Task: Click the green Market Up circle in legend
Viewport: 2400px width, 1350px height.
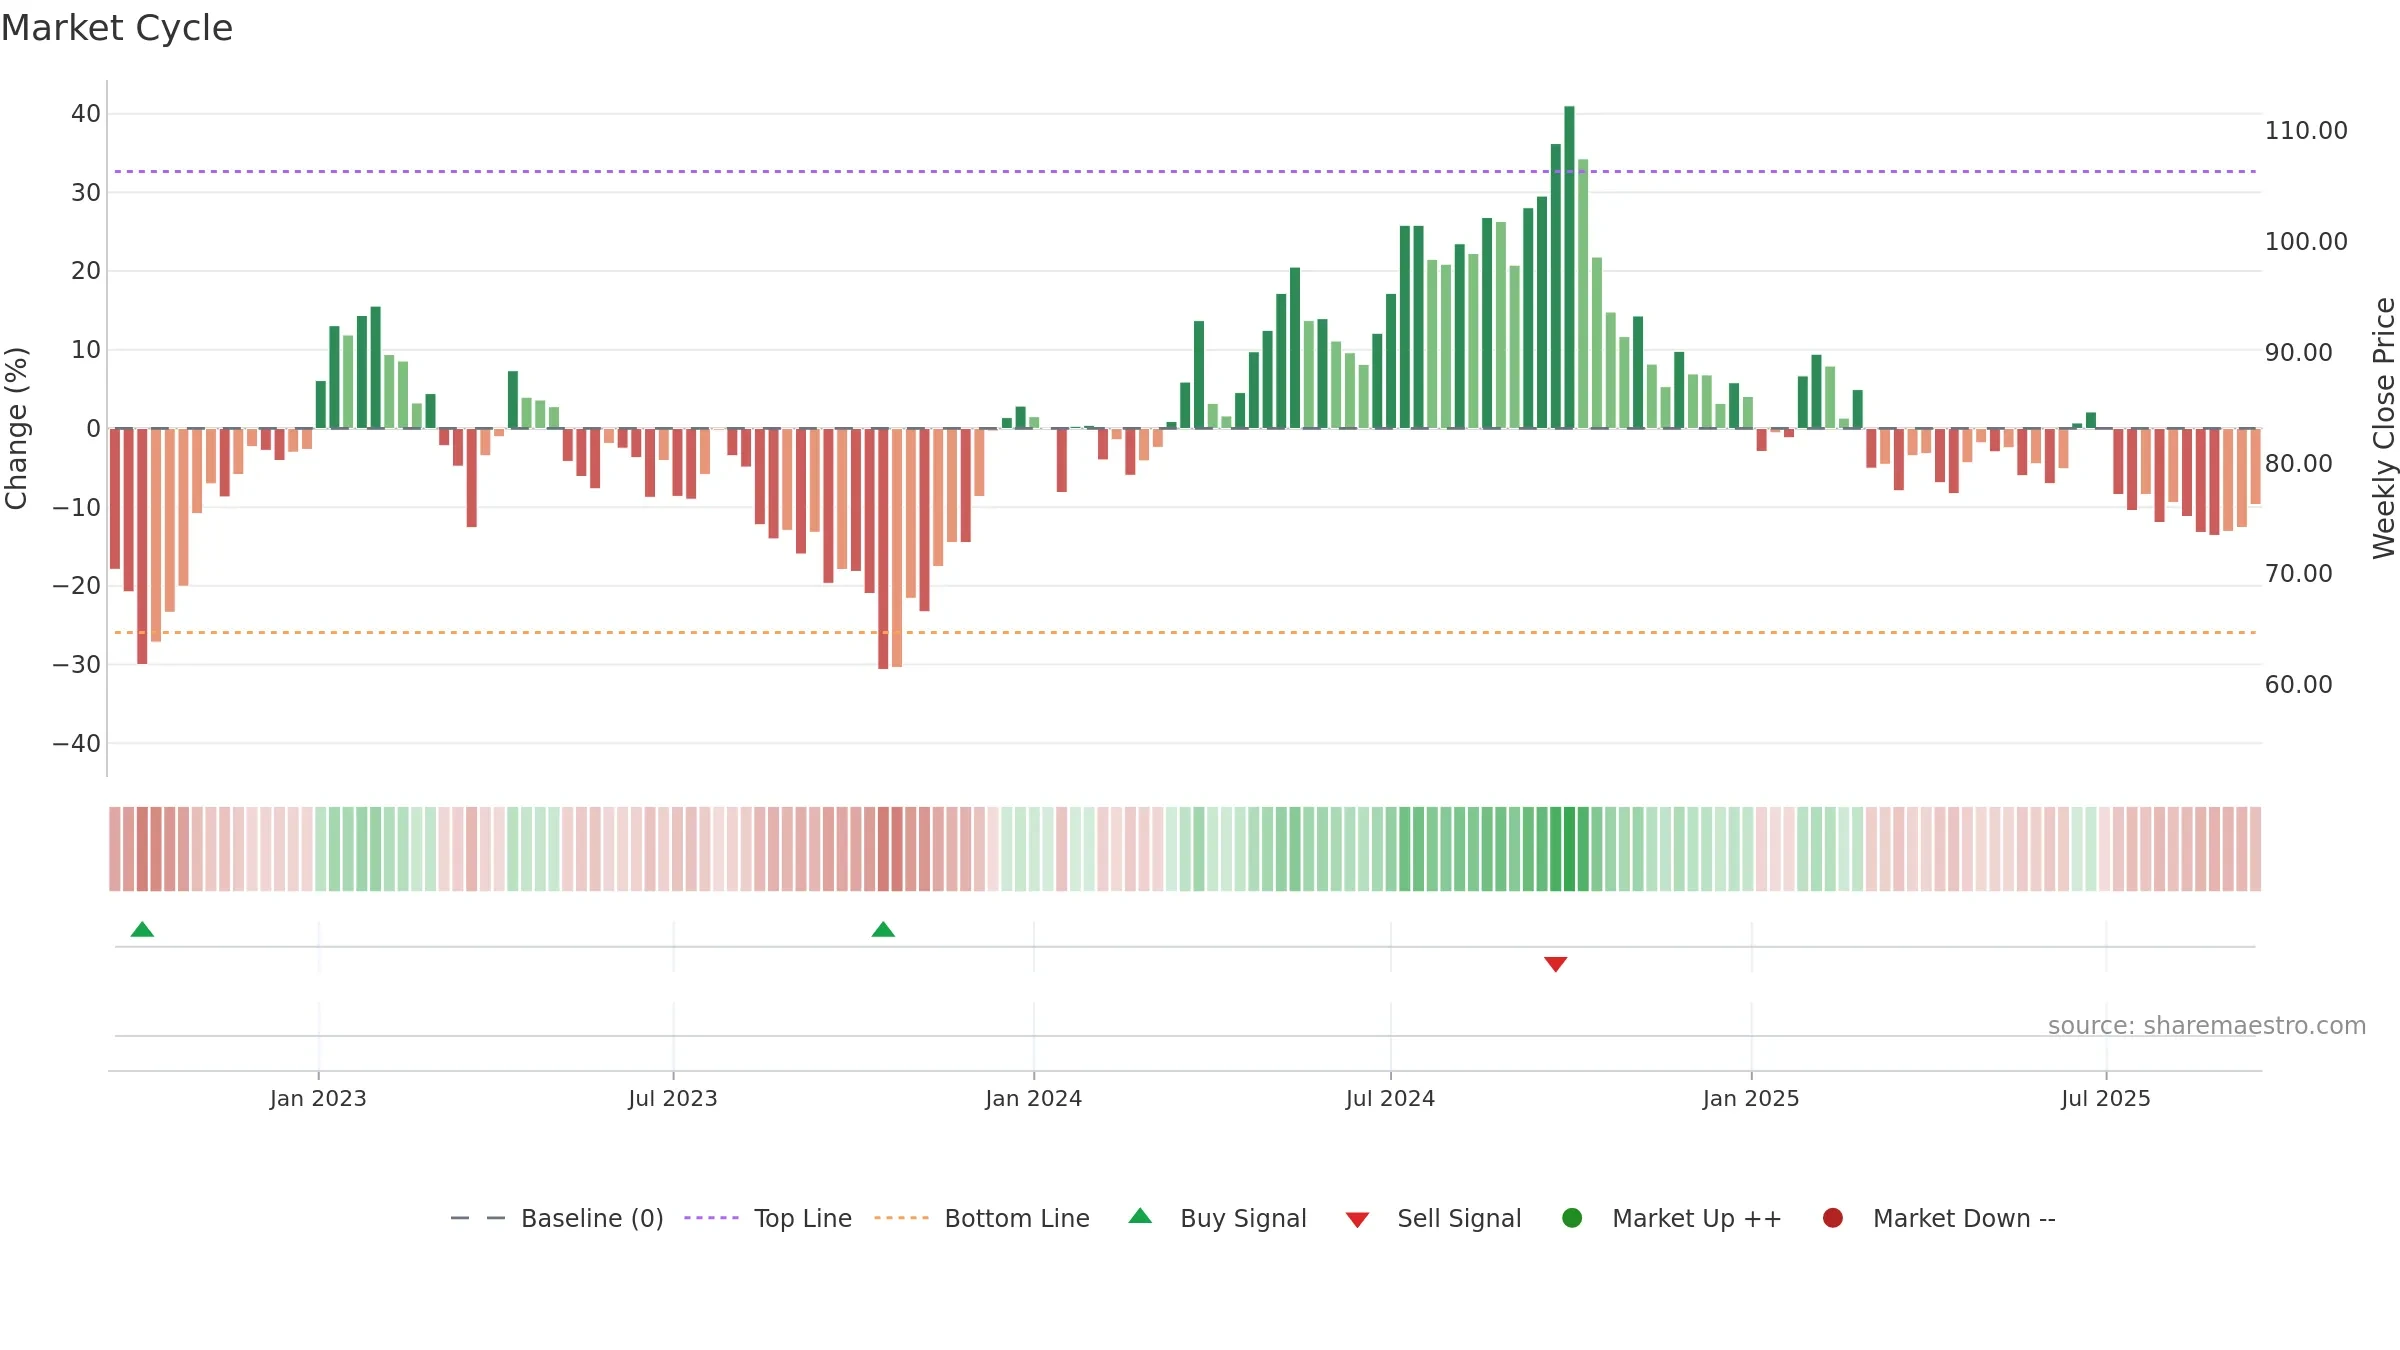Action: (1572, 1218)
